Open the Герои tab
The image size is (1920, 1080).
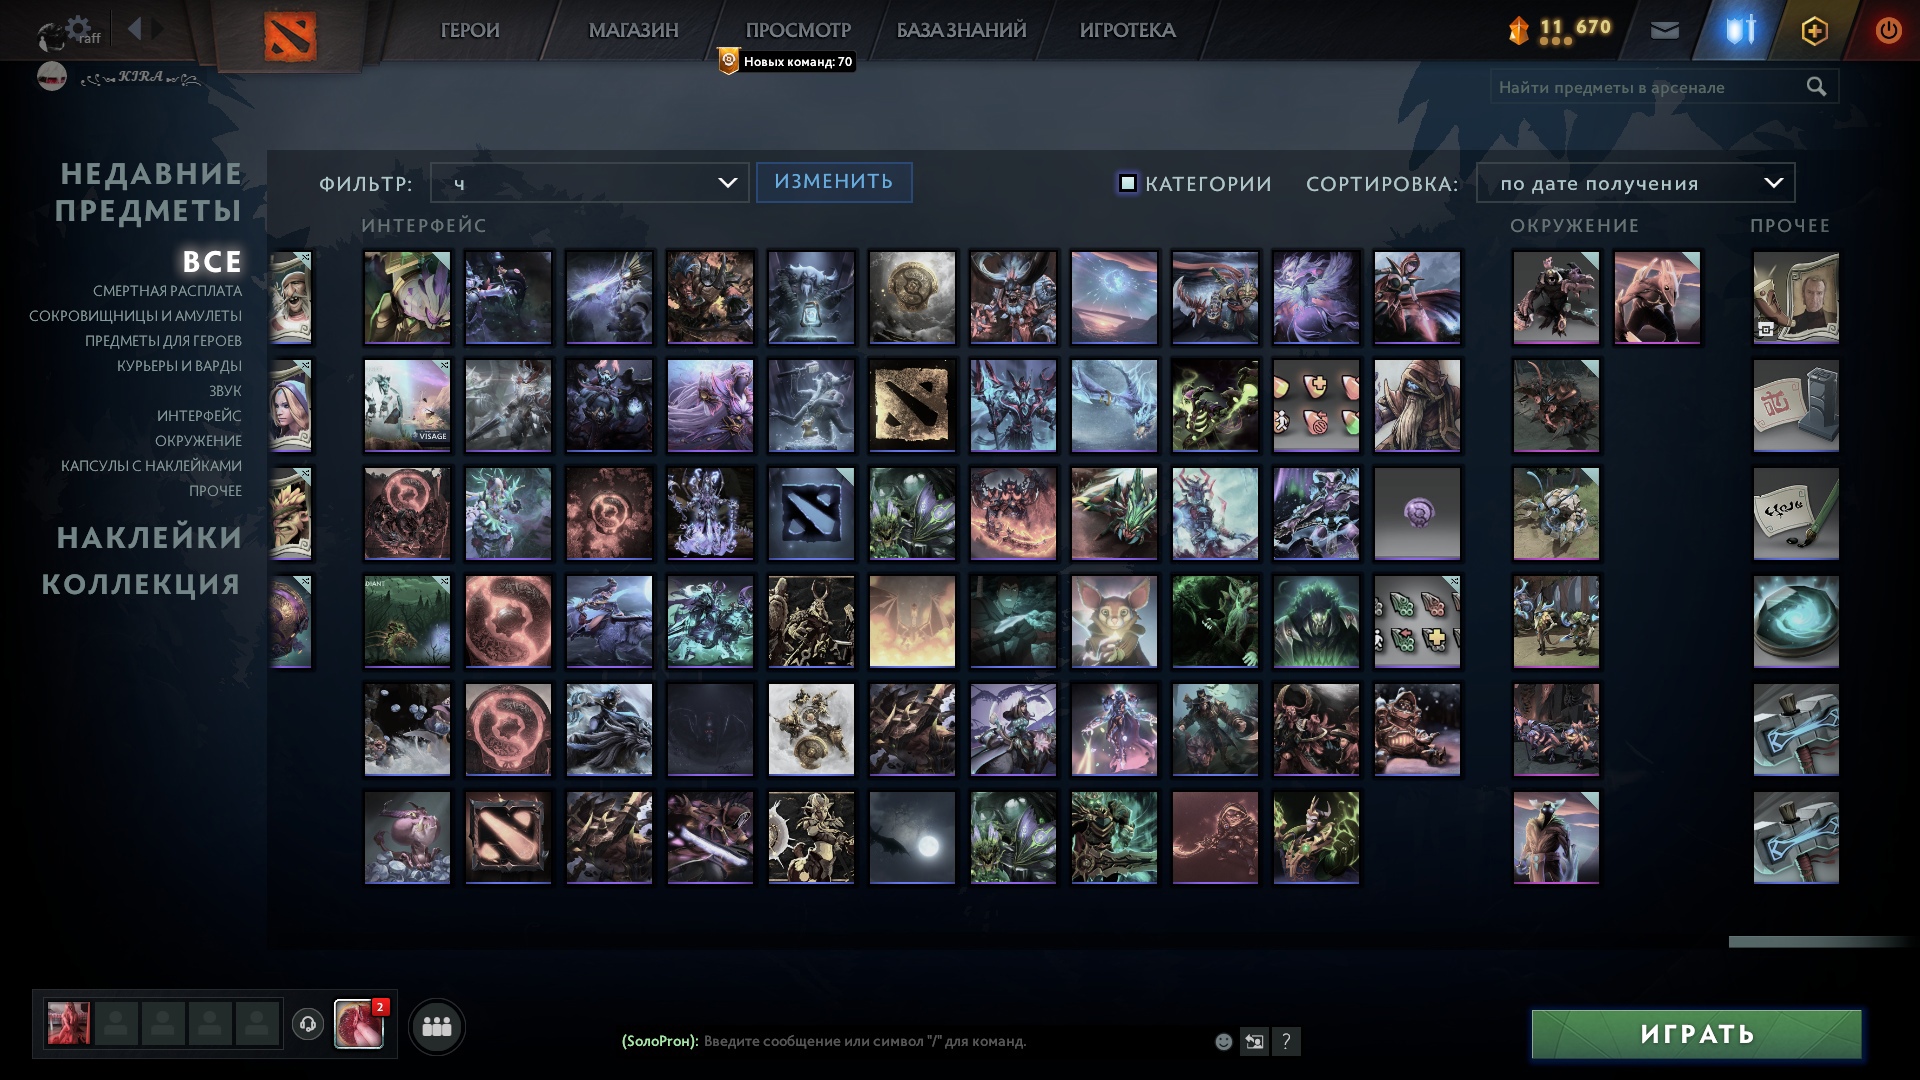pyautogui.click(x=470, y=31)
